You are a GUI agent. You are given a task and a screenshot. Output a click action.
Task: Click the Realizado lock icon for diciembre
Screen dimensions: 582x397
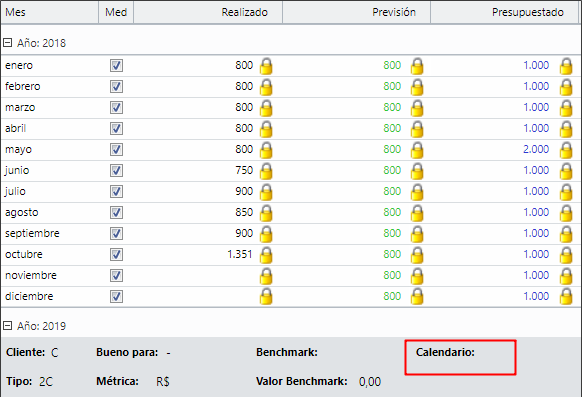tap(266, 297)
